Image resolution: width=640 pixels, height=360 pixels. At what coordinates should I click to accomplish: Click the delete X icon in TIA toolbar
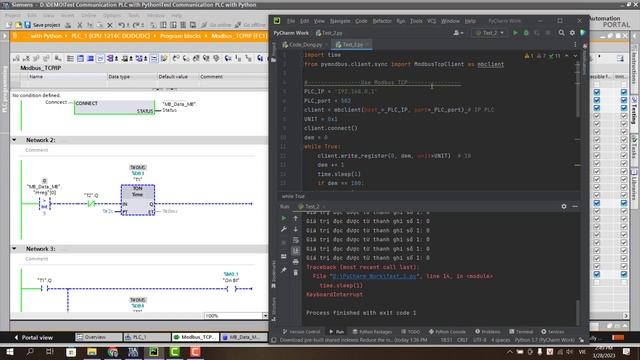tap(110, 25)
